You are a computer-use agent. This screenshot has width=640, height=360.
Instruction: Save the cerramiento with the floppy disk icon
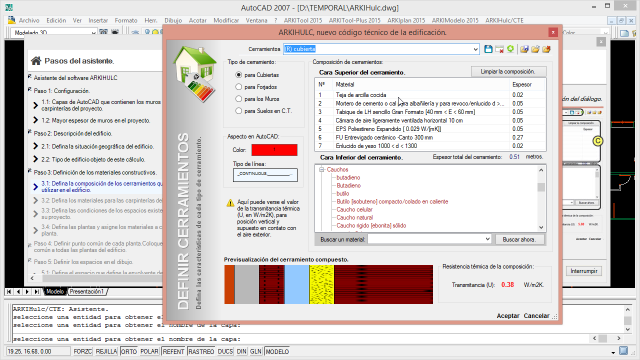coord(488,49)
